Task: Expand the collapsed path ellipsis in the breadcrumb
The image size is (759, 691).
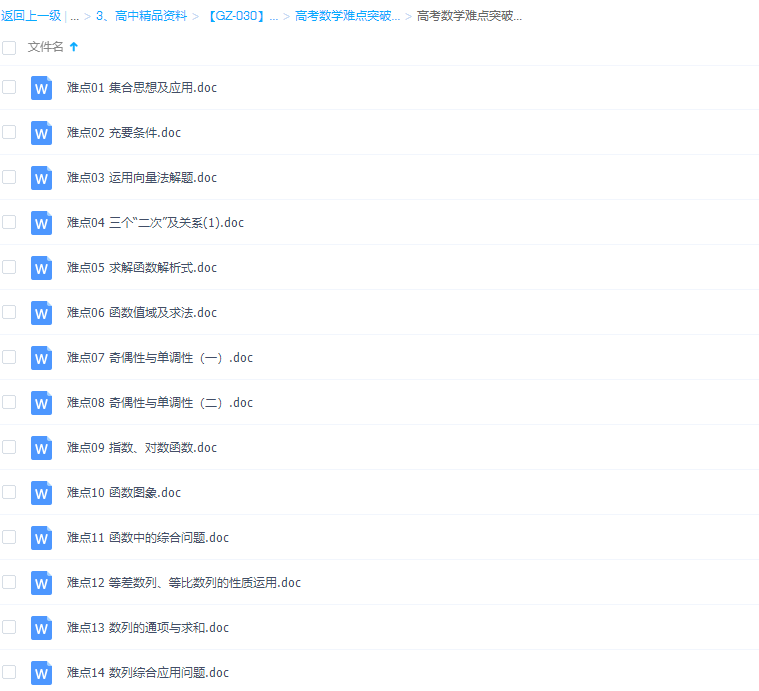Action: (x=74, y=16)
